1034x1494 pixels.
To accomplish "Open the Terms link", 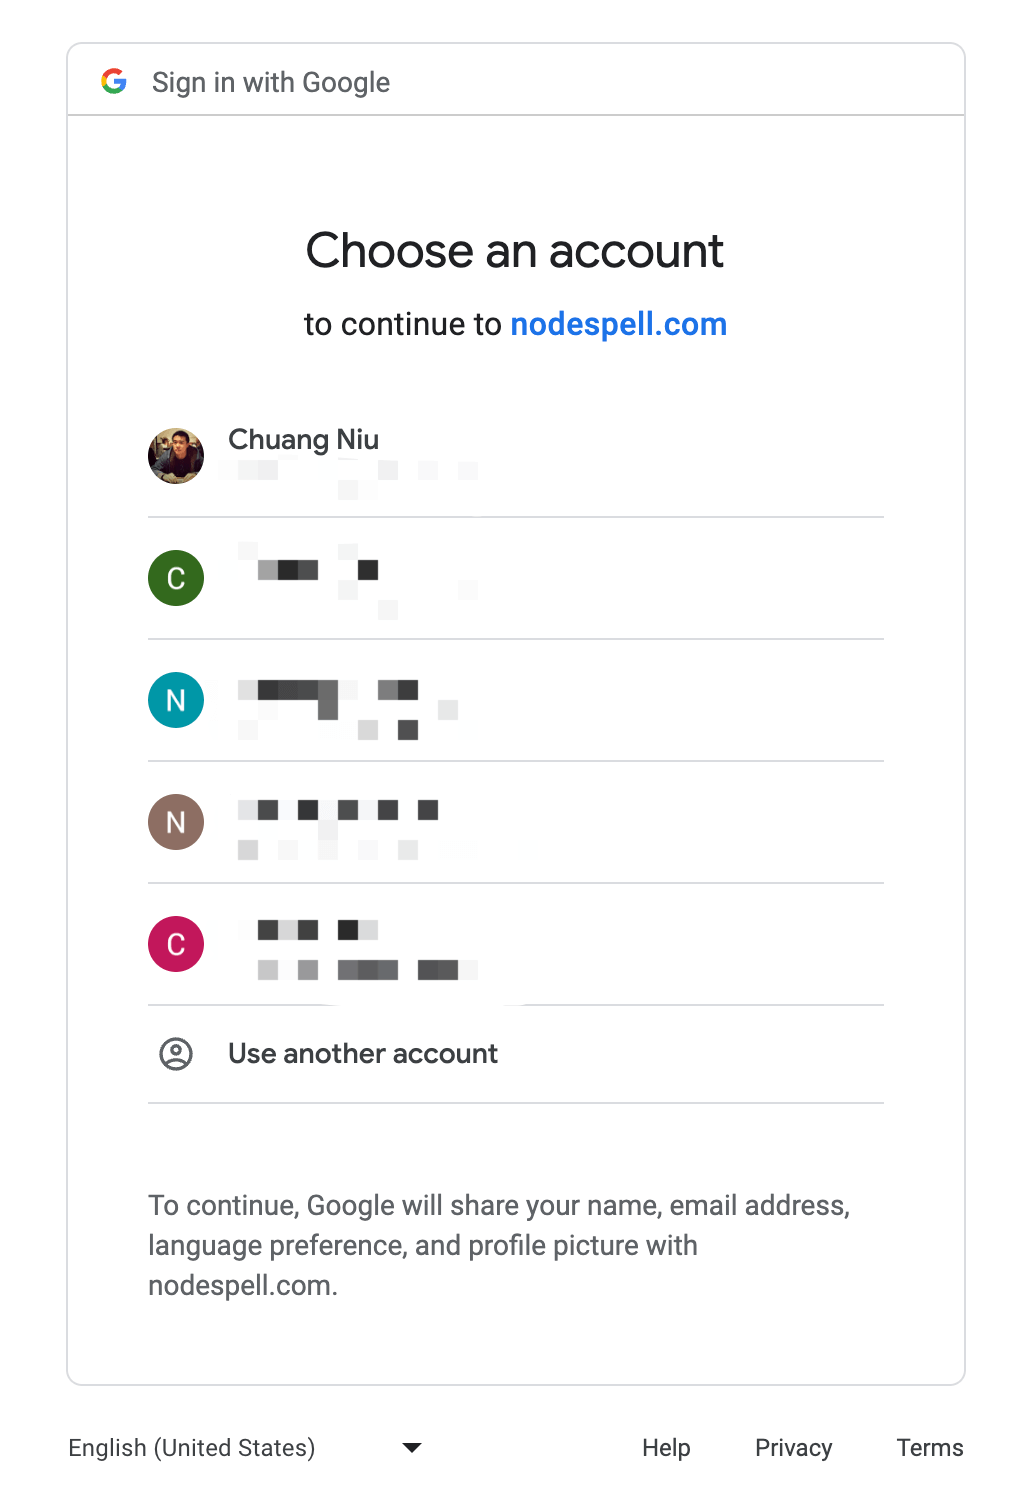I will click(929, 1447).
